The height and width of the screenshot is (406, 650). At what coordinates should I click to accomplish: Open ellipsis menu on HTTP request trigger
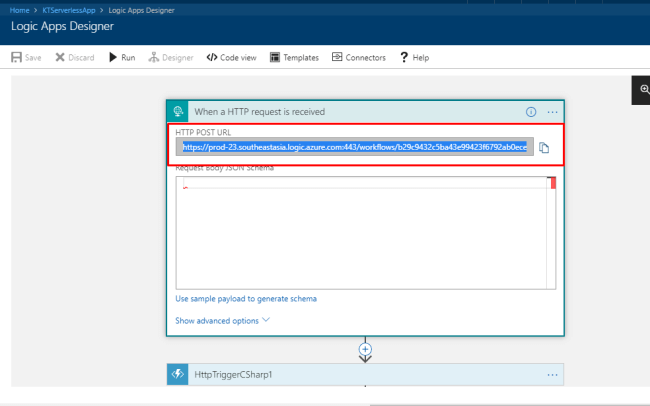pyautogui.click(x=552, y=112)
